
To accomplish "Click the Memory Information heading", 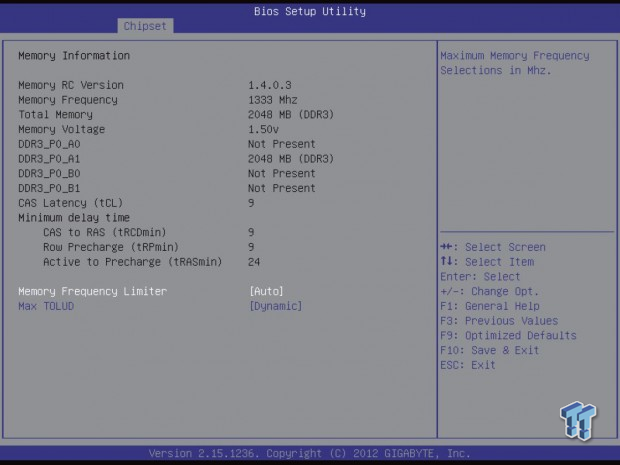I will [x=74, y=56].
